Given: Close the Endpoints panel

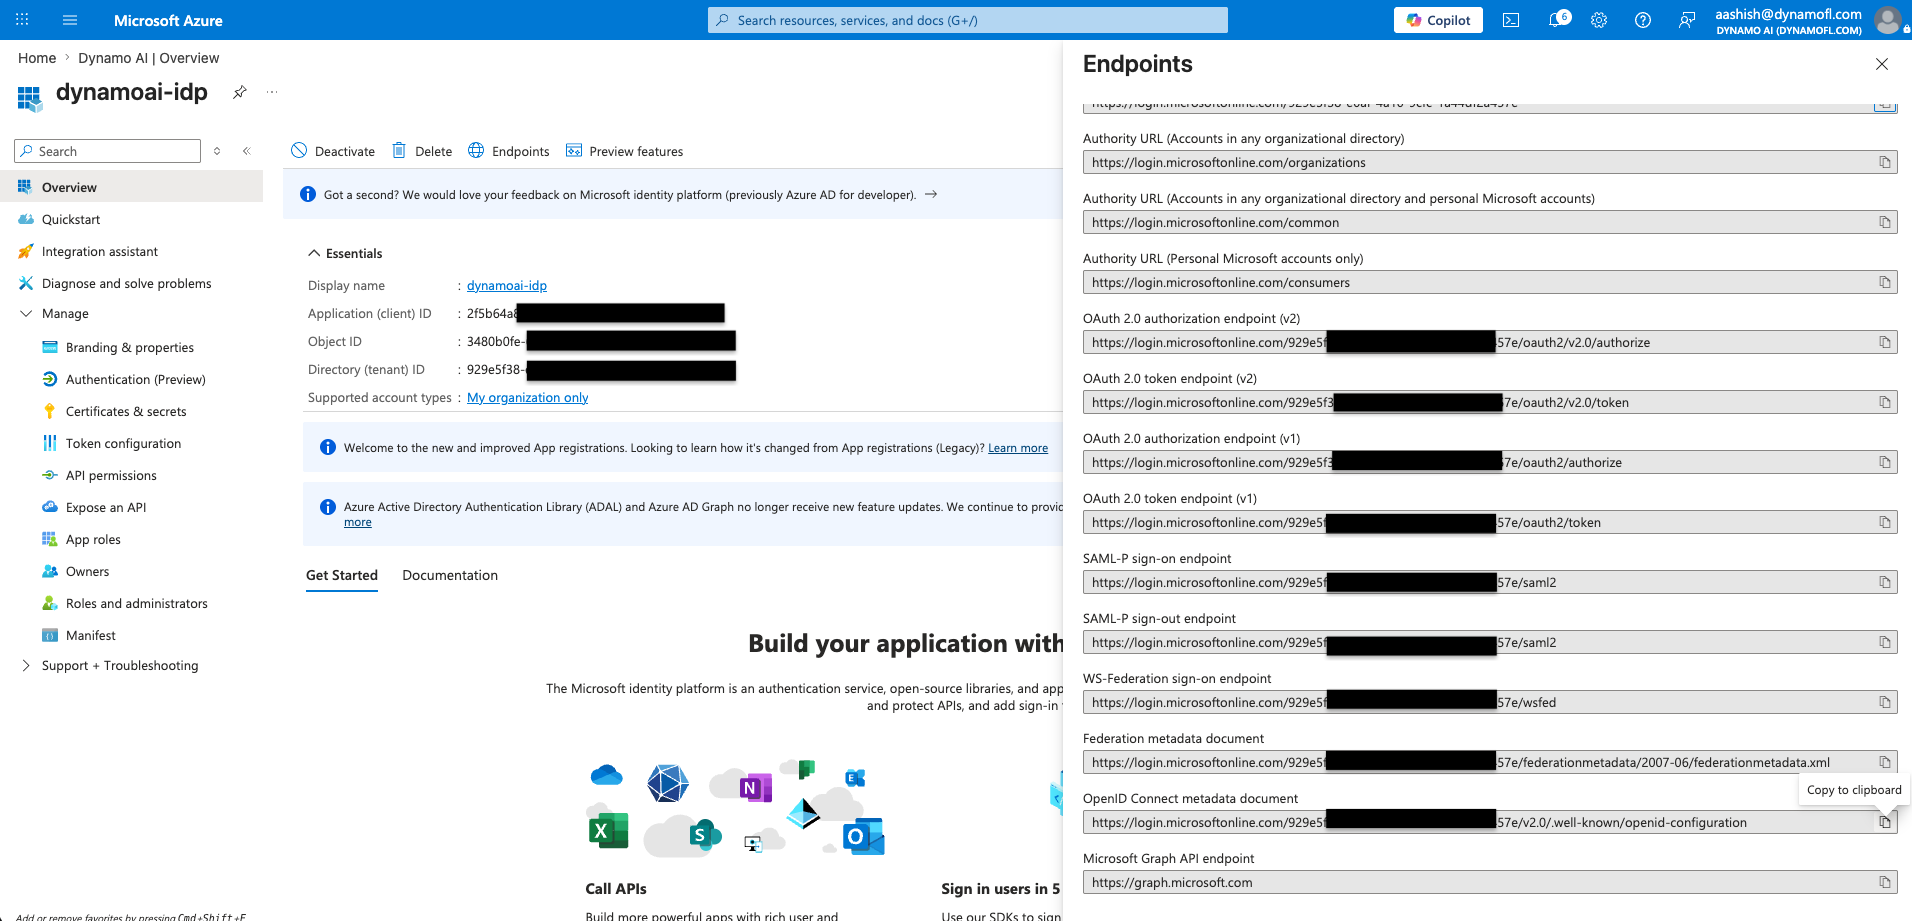Looking at the screenshot, I should (1882, 64).
